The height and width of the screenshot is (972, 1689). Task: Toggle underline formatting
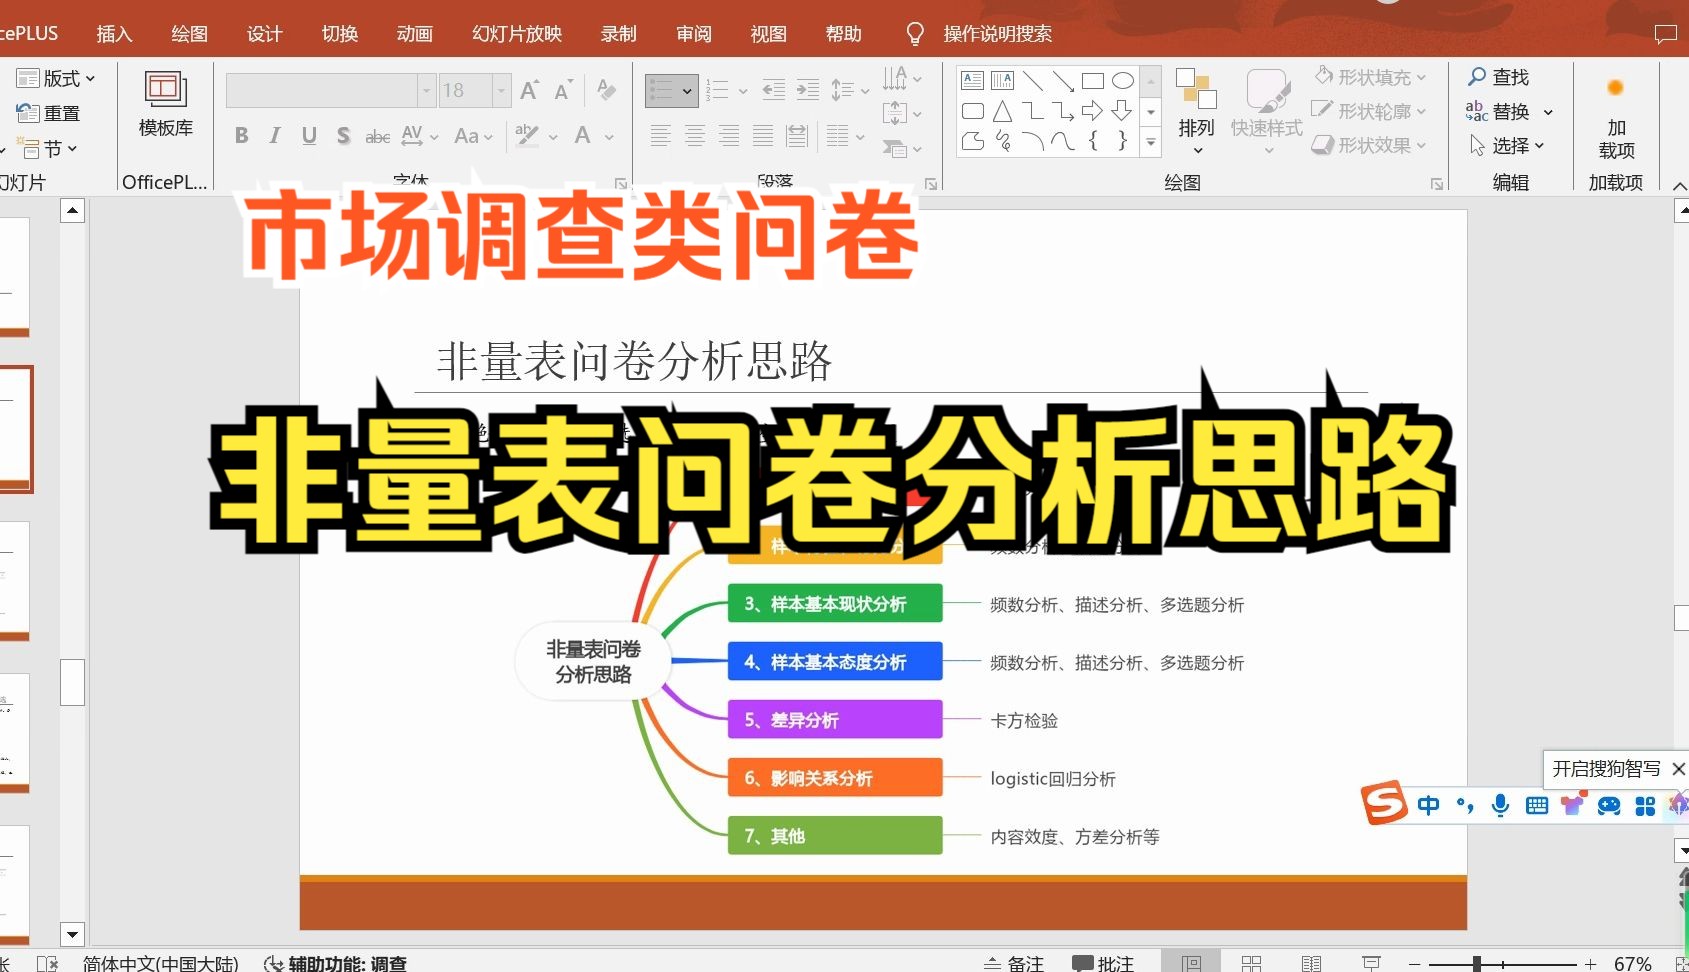pyautogui.click(x=309, y=136)
